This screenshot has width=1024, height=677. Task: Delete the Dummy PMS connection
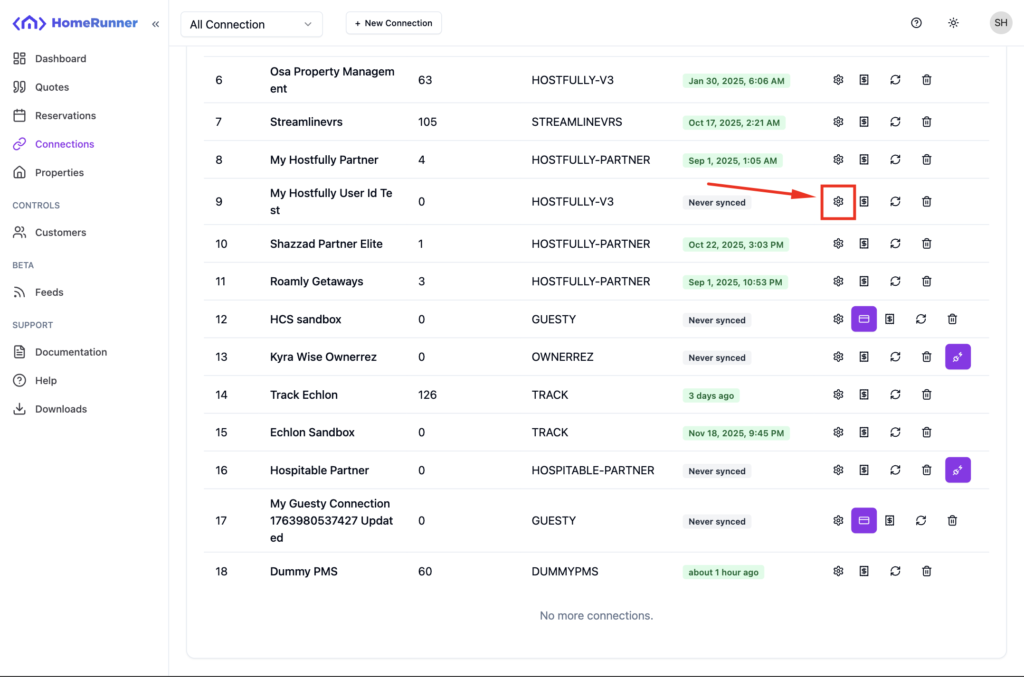[x=926, y=571]
